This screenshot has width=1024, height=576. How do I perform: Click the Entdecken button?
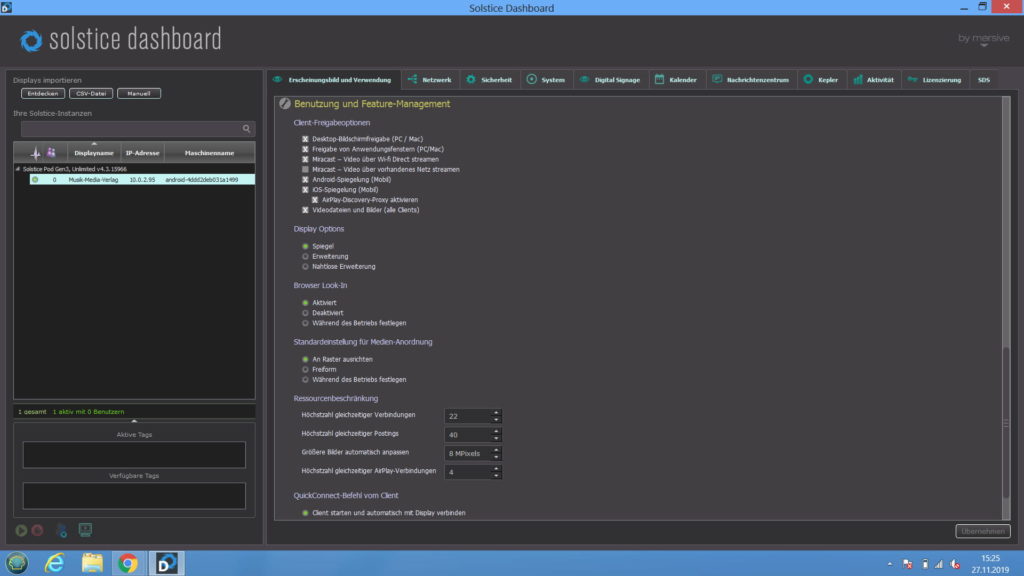(42, 94)
